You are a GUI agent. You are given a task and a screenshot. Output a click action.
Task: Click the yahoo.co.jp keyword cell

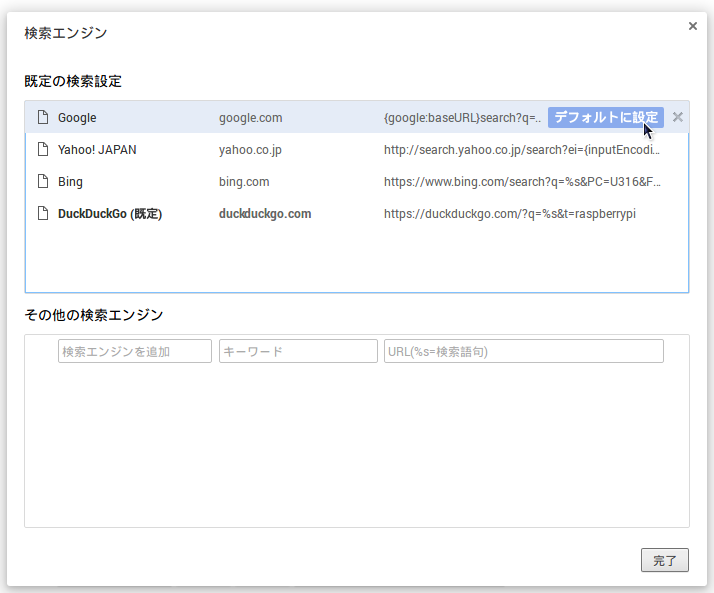[x=250, y=150]
